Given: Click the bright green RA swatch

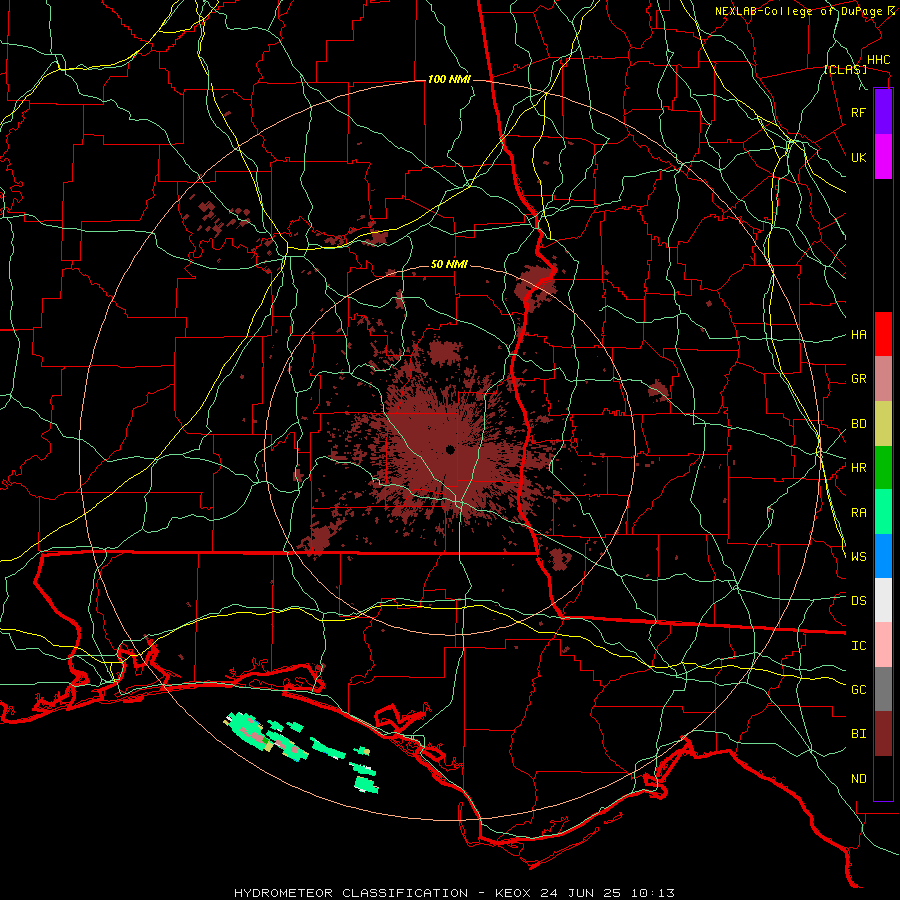Looking at the screenshot, I should click(883, 512).
